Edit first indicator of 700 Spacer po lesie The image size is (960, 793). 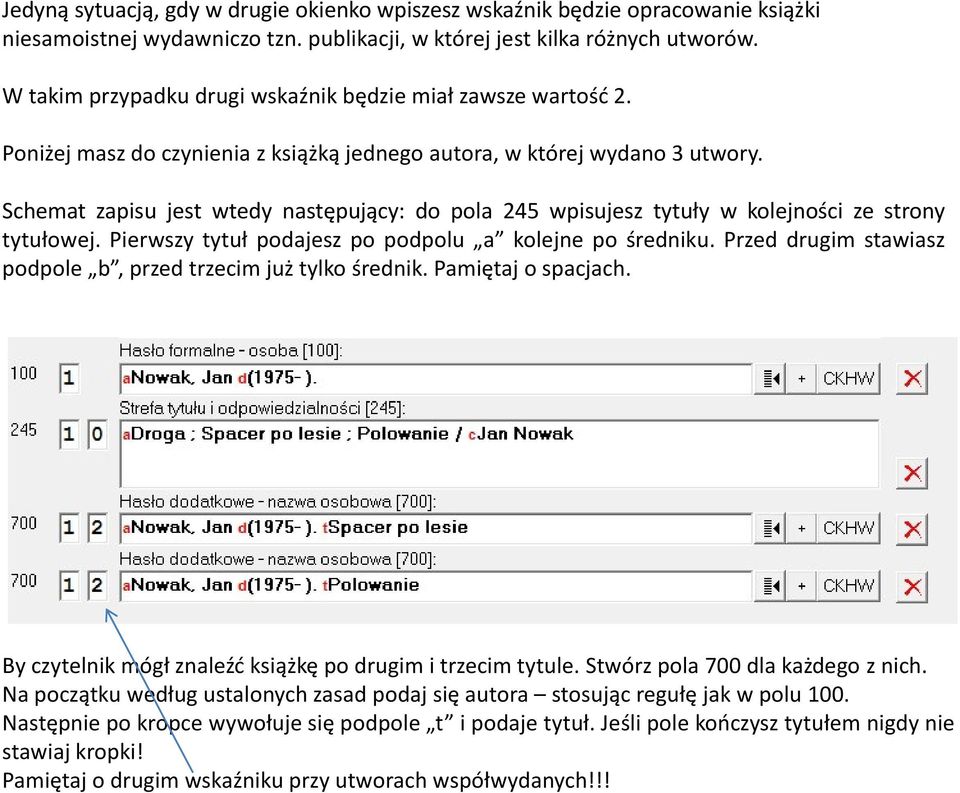click(69, 528)
